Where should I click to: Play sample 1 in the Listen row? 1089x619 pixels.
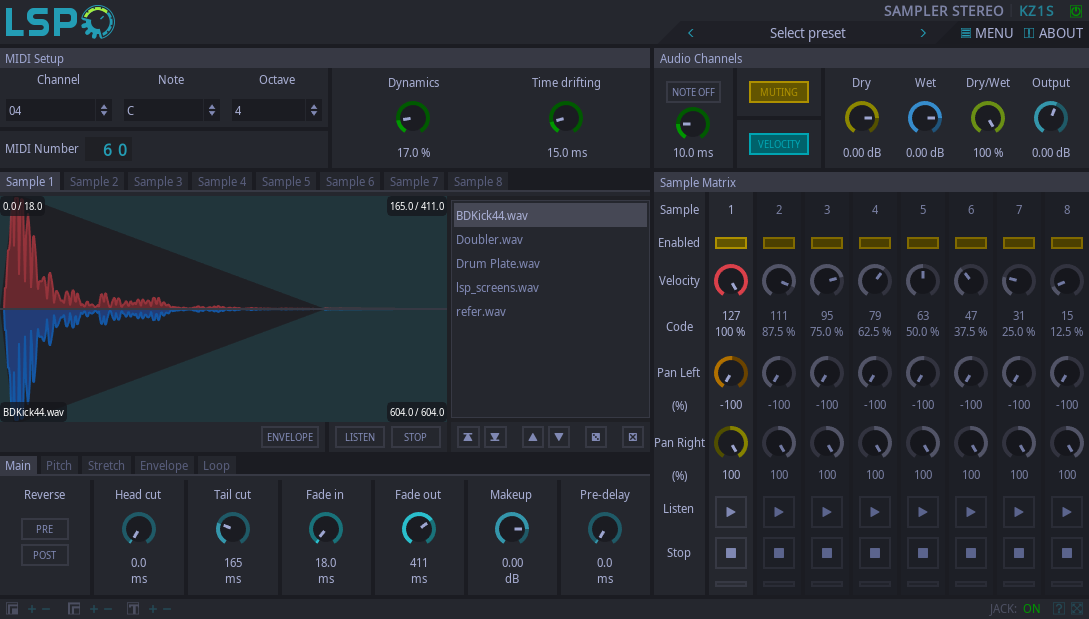coord(731,511)
